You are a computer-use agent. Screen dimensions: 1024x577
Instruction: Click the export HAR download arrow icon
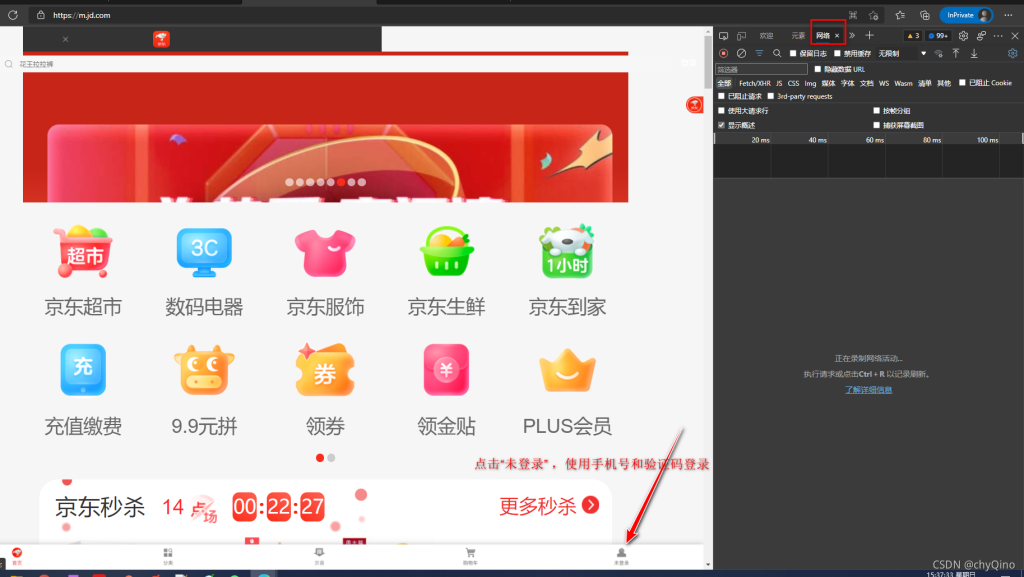[974, 54]
